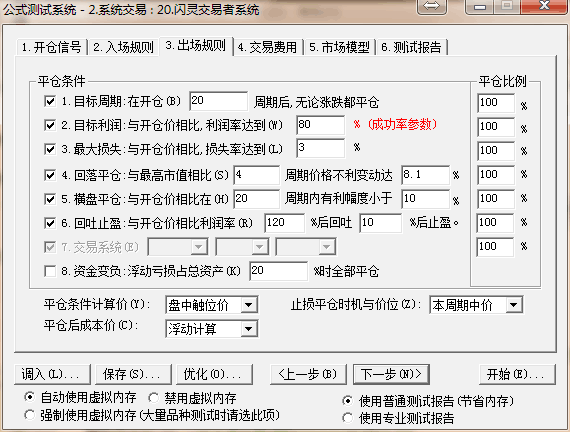Edit the 回落平仓 percentage field showing 8.1
This screenshot has width=570, height=432.
point(425,175)
